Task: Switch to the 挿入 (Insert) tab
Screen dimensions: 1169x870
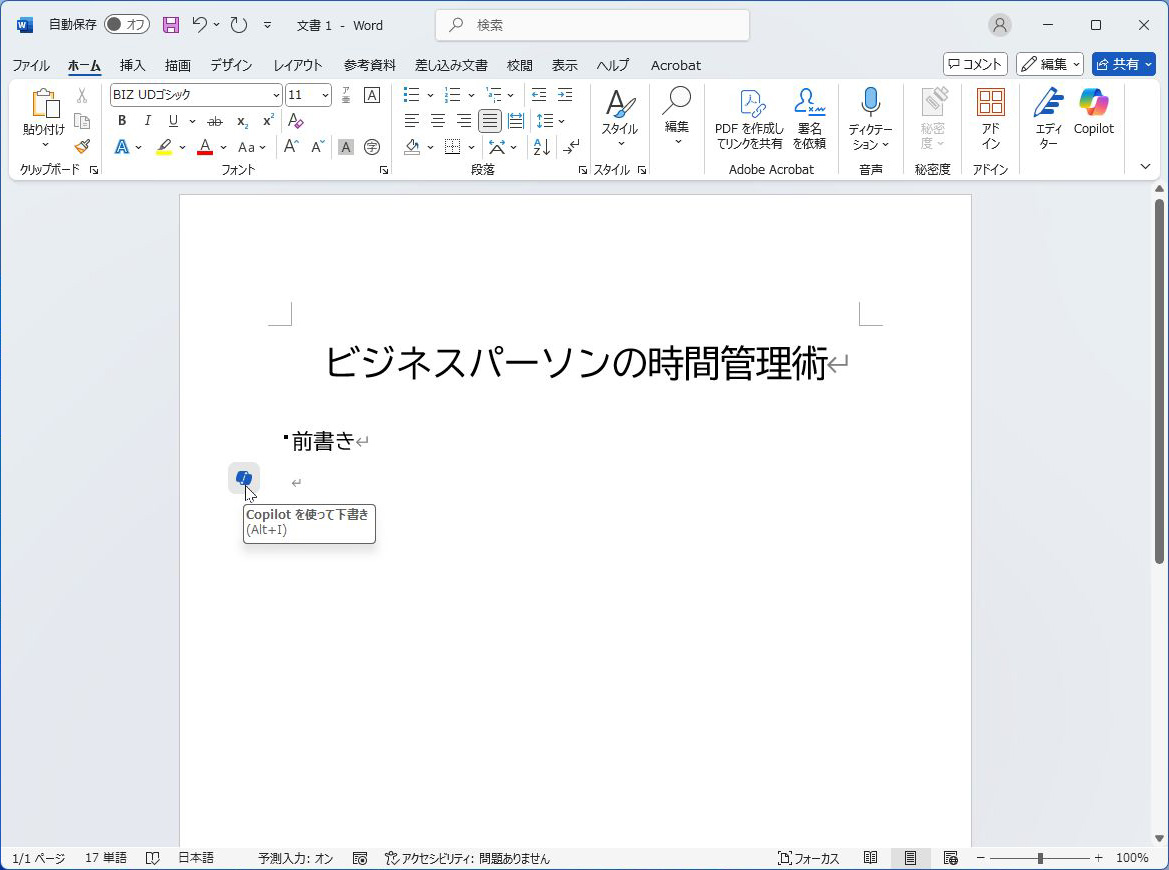Action: (x=132, y=65)
